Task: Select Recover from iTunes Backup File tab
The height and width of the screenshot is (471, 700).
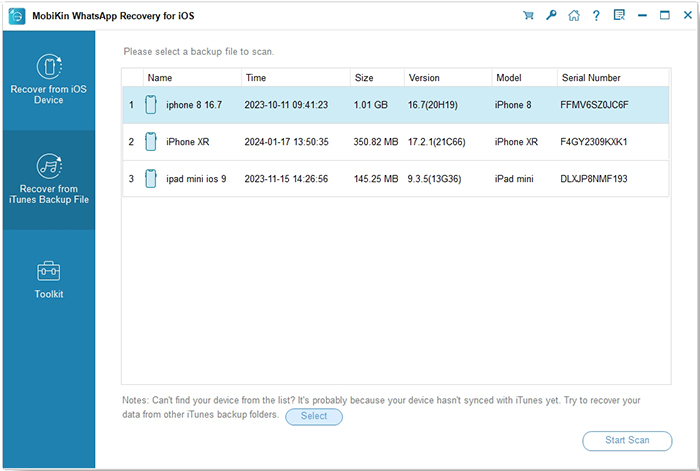Action: click(49, 179)
